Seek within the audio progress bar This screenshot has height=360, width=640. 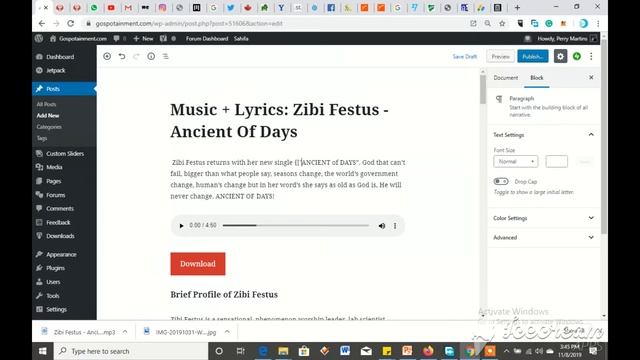tap(296, 225)
